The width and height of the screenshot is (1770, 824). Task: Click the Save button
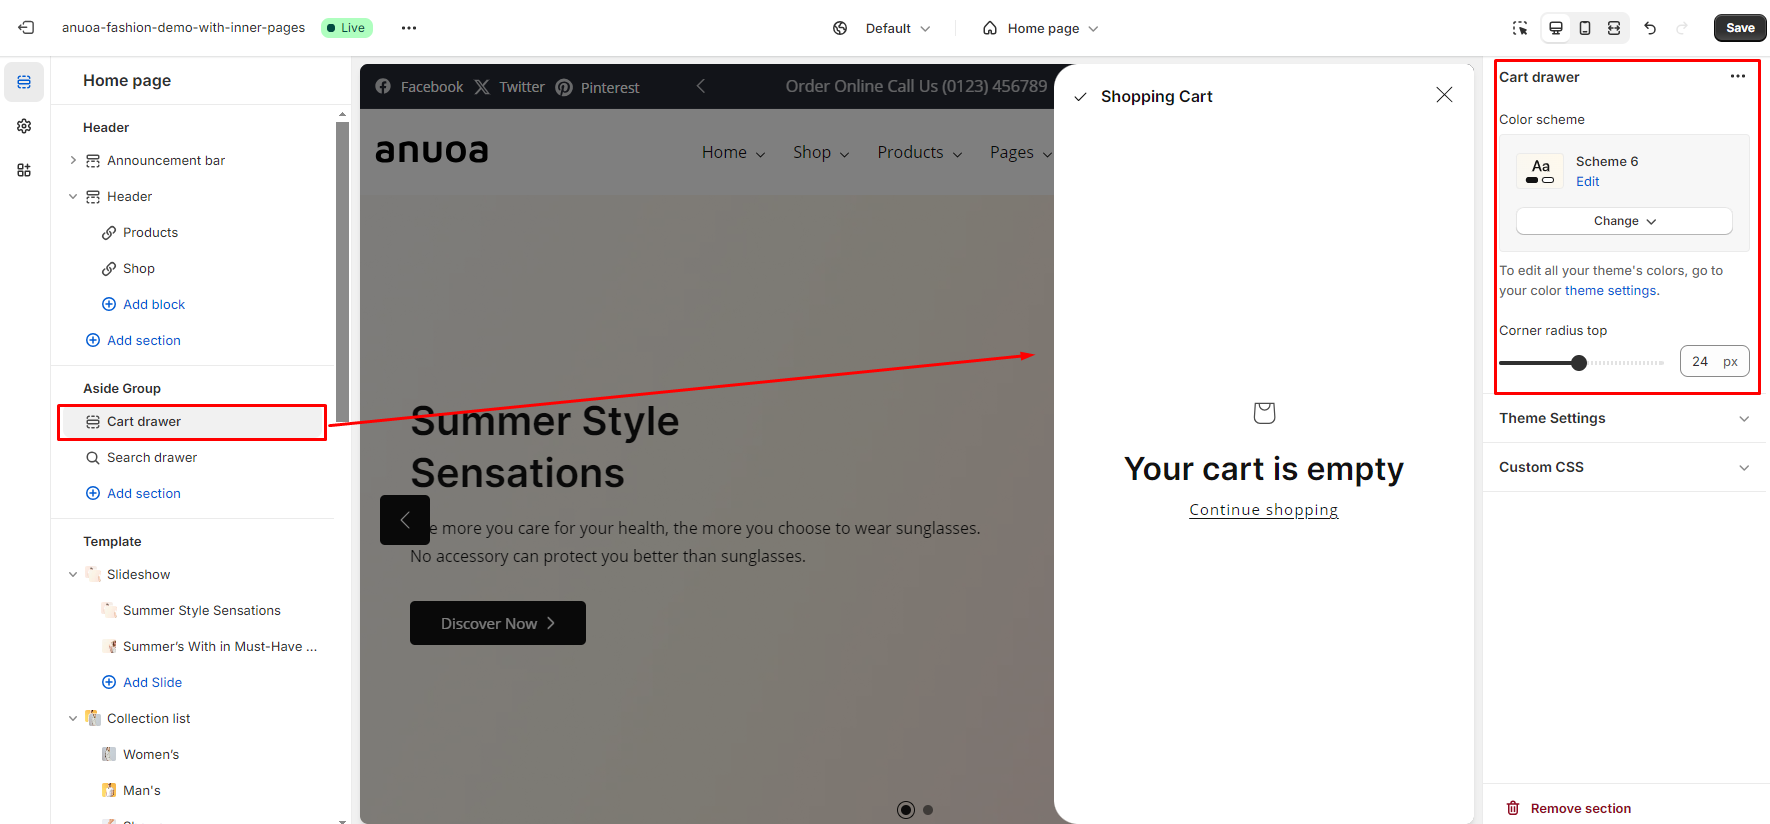pyautogui.click(x=1740, y=28)
